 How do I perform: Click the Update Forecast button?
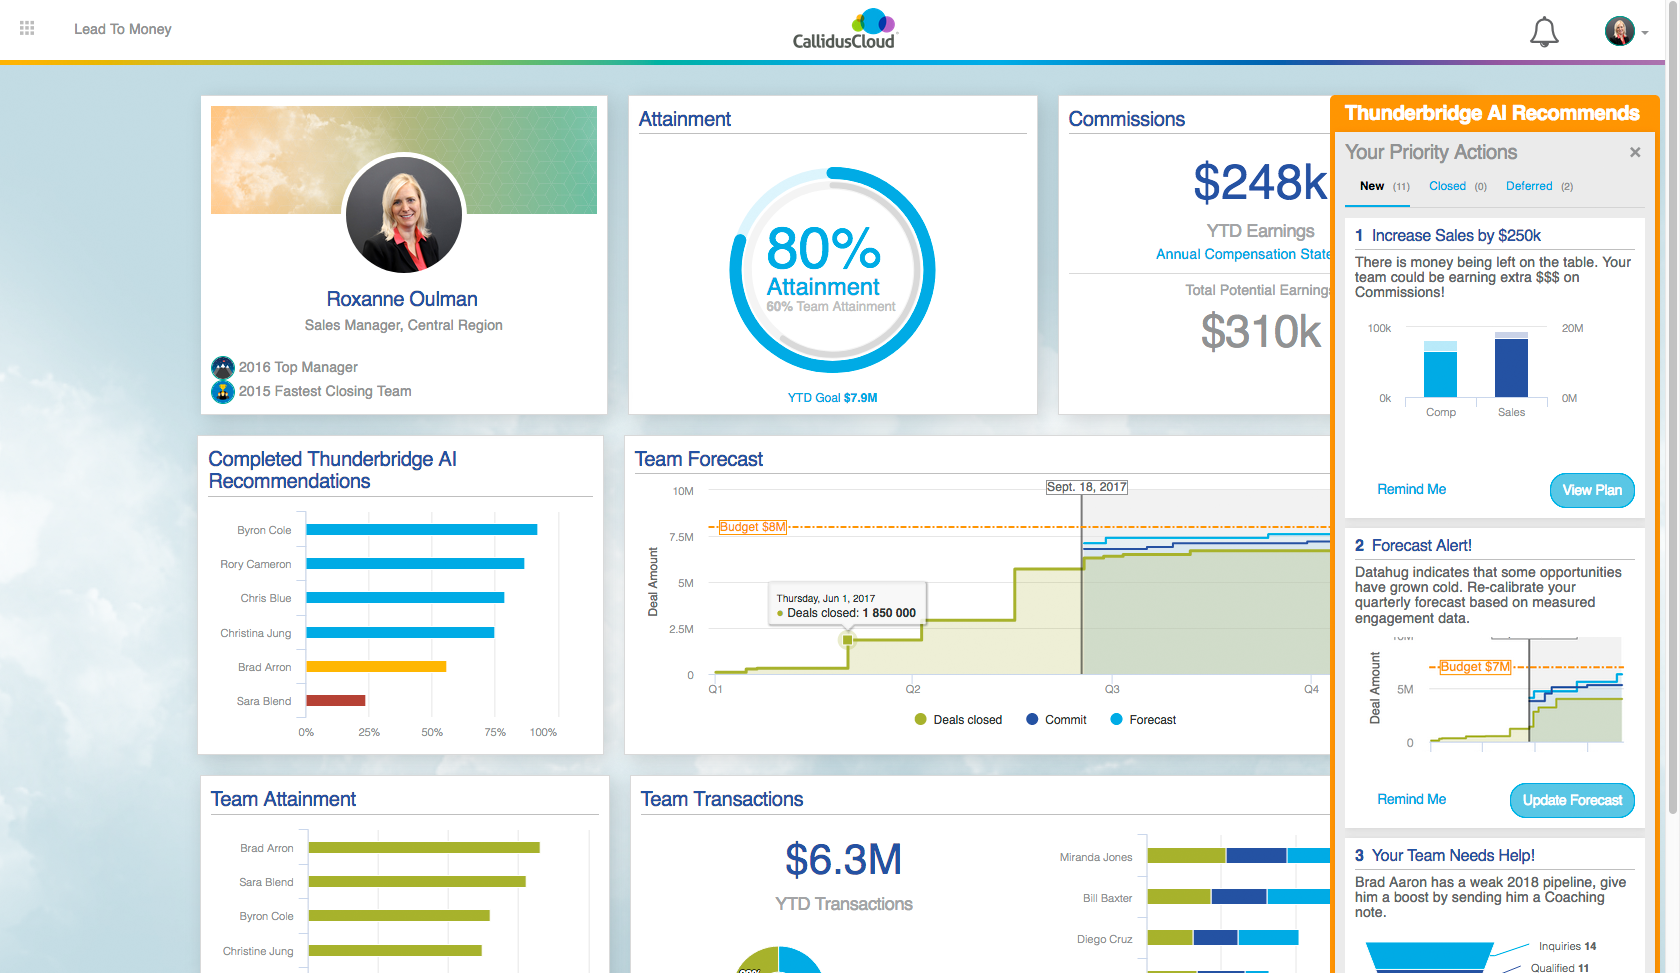click(x=1572, y=800)
